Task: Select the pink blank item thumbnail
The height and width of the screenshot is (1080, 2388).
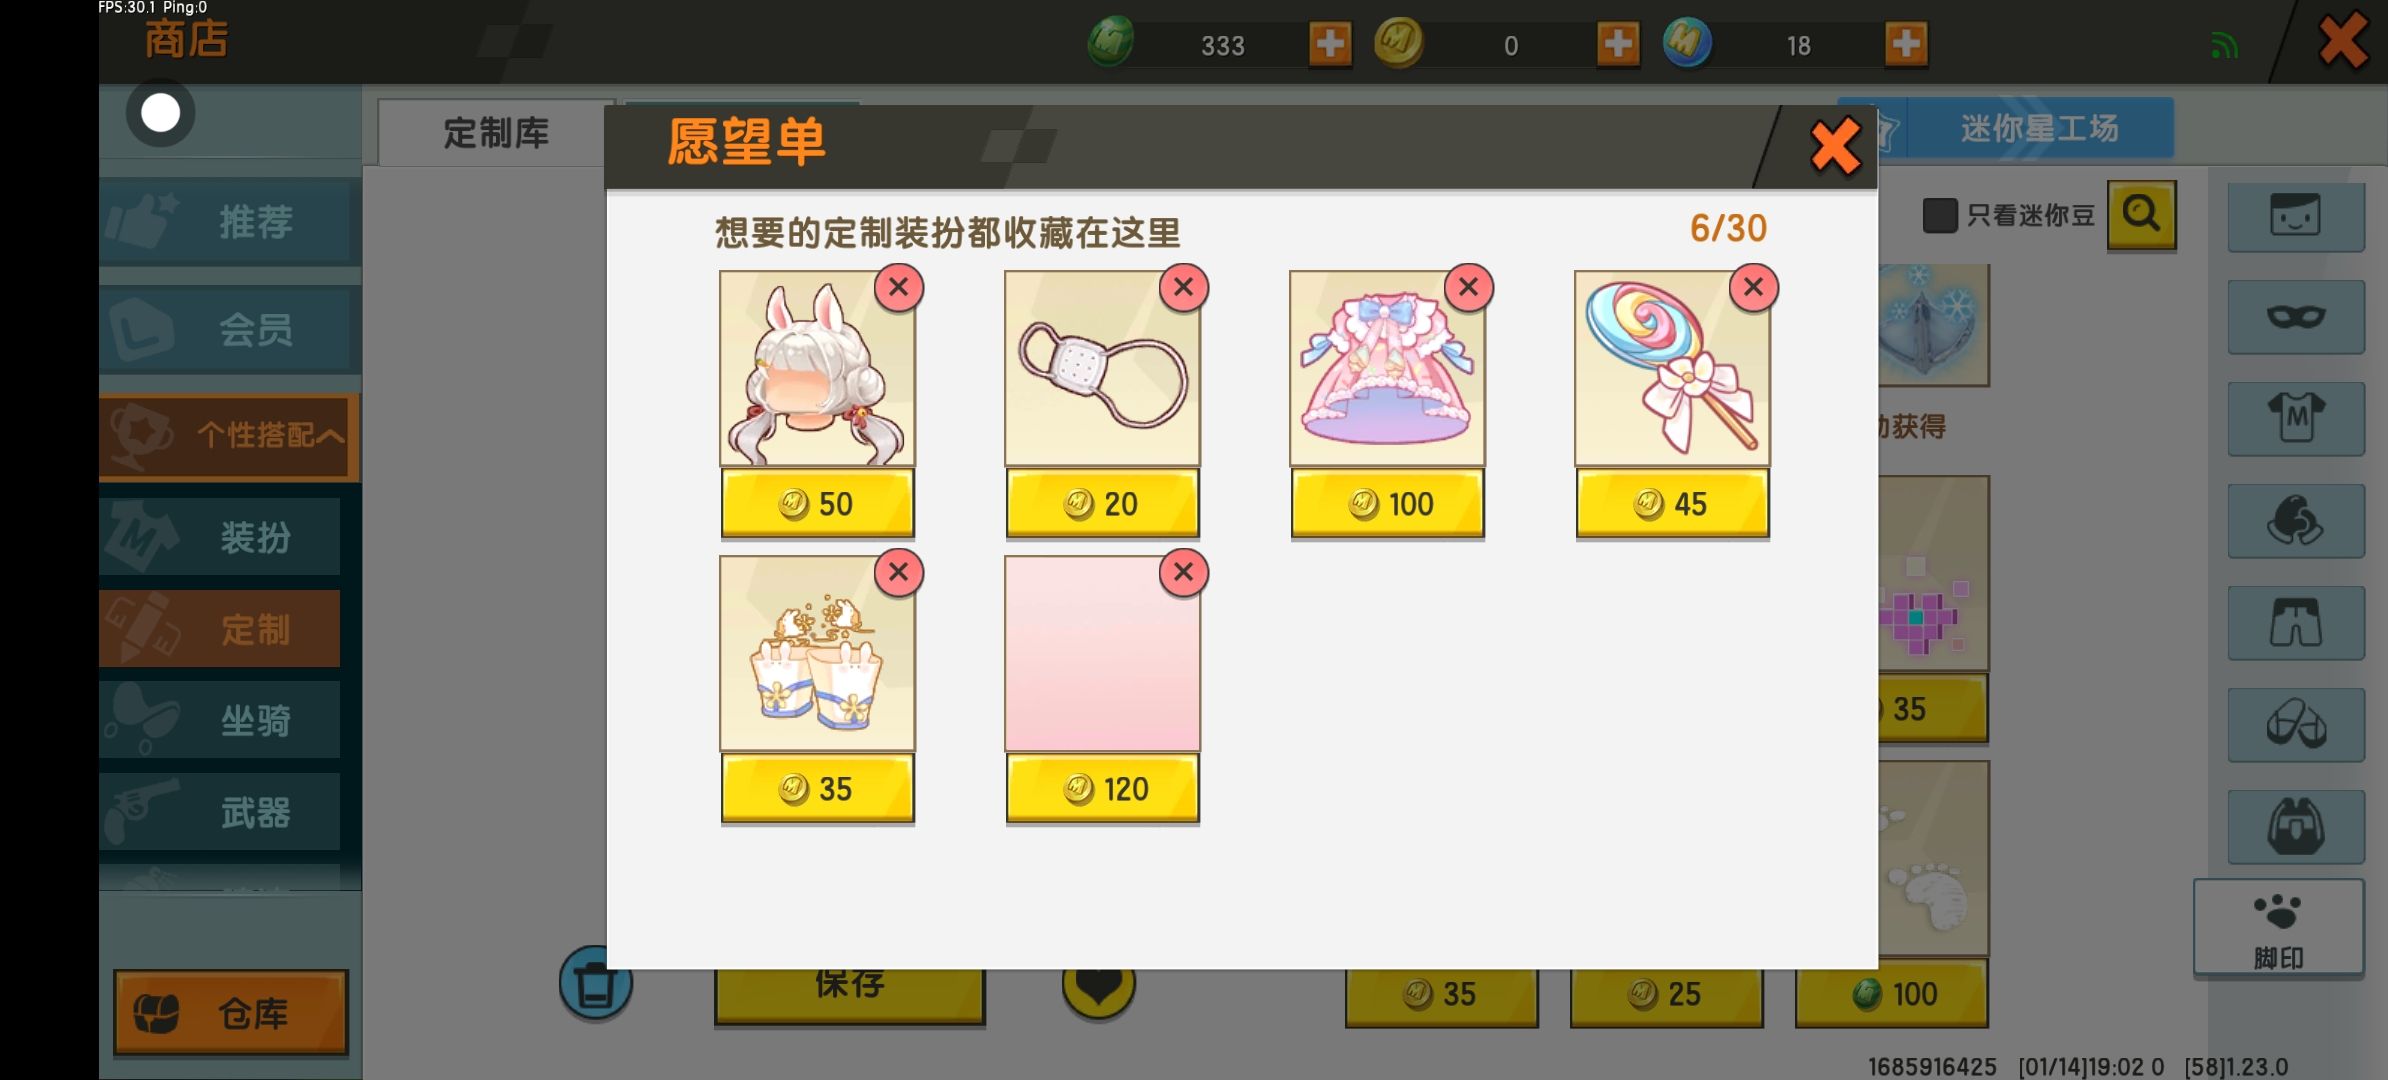Action: (1102, 653)
